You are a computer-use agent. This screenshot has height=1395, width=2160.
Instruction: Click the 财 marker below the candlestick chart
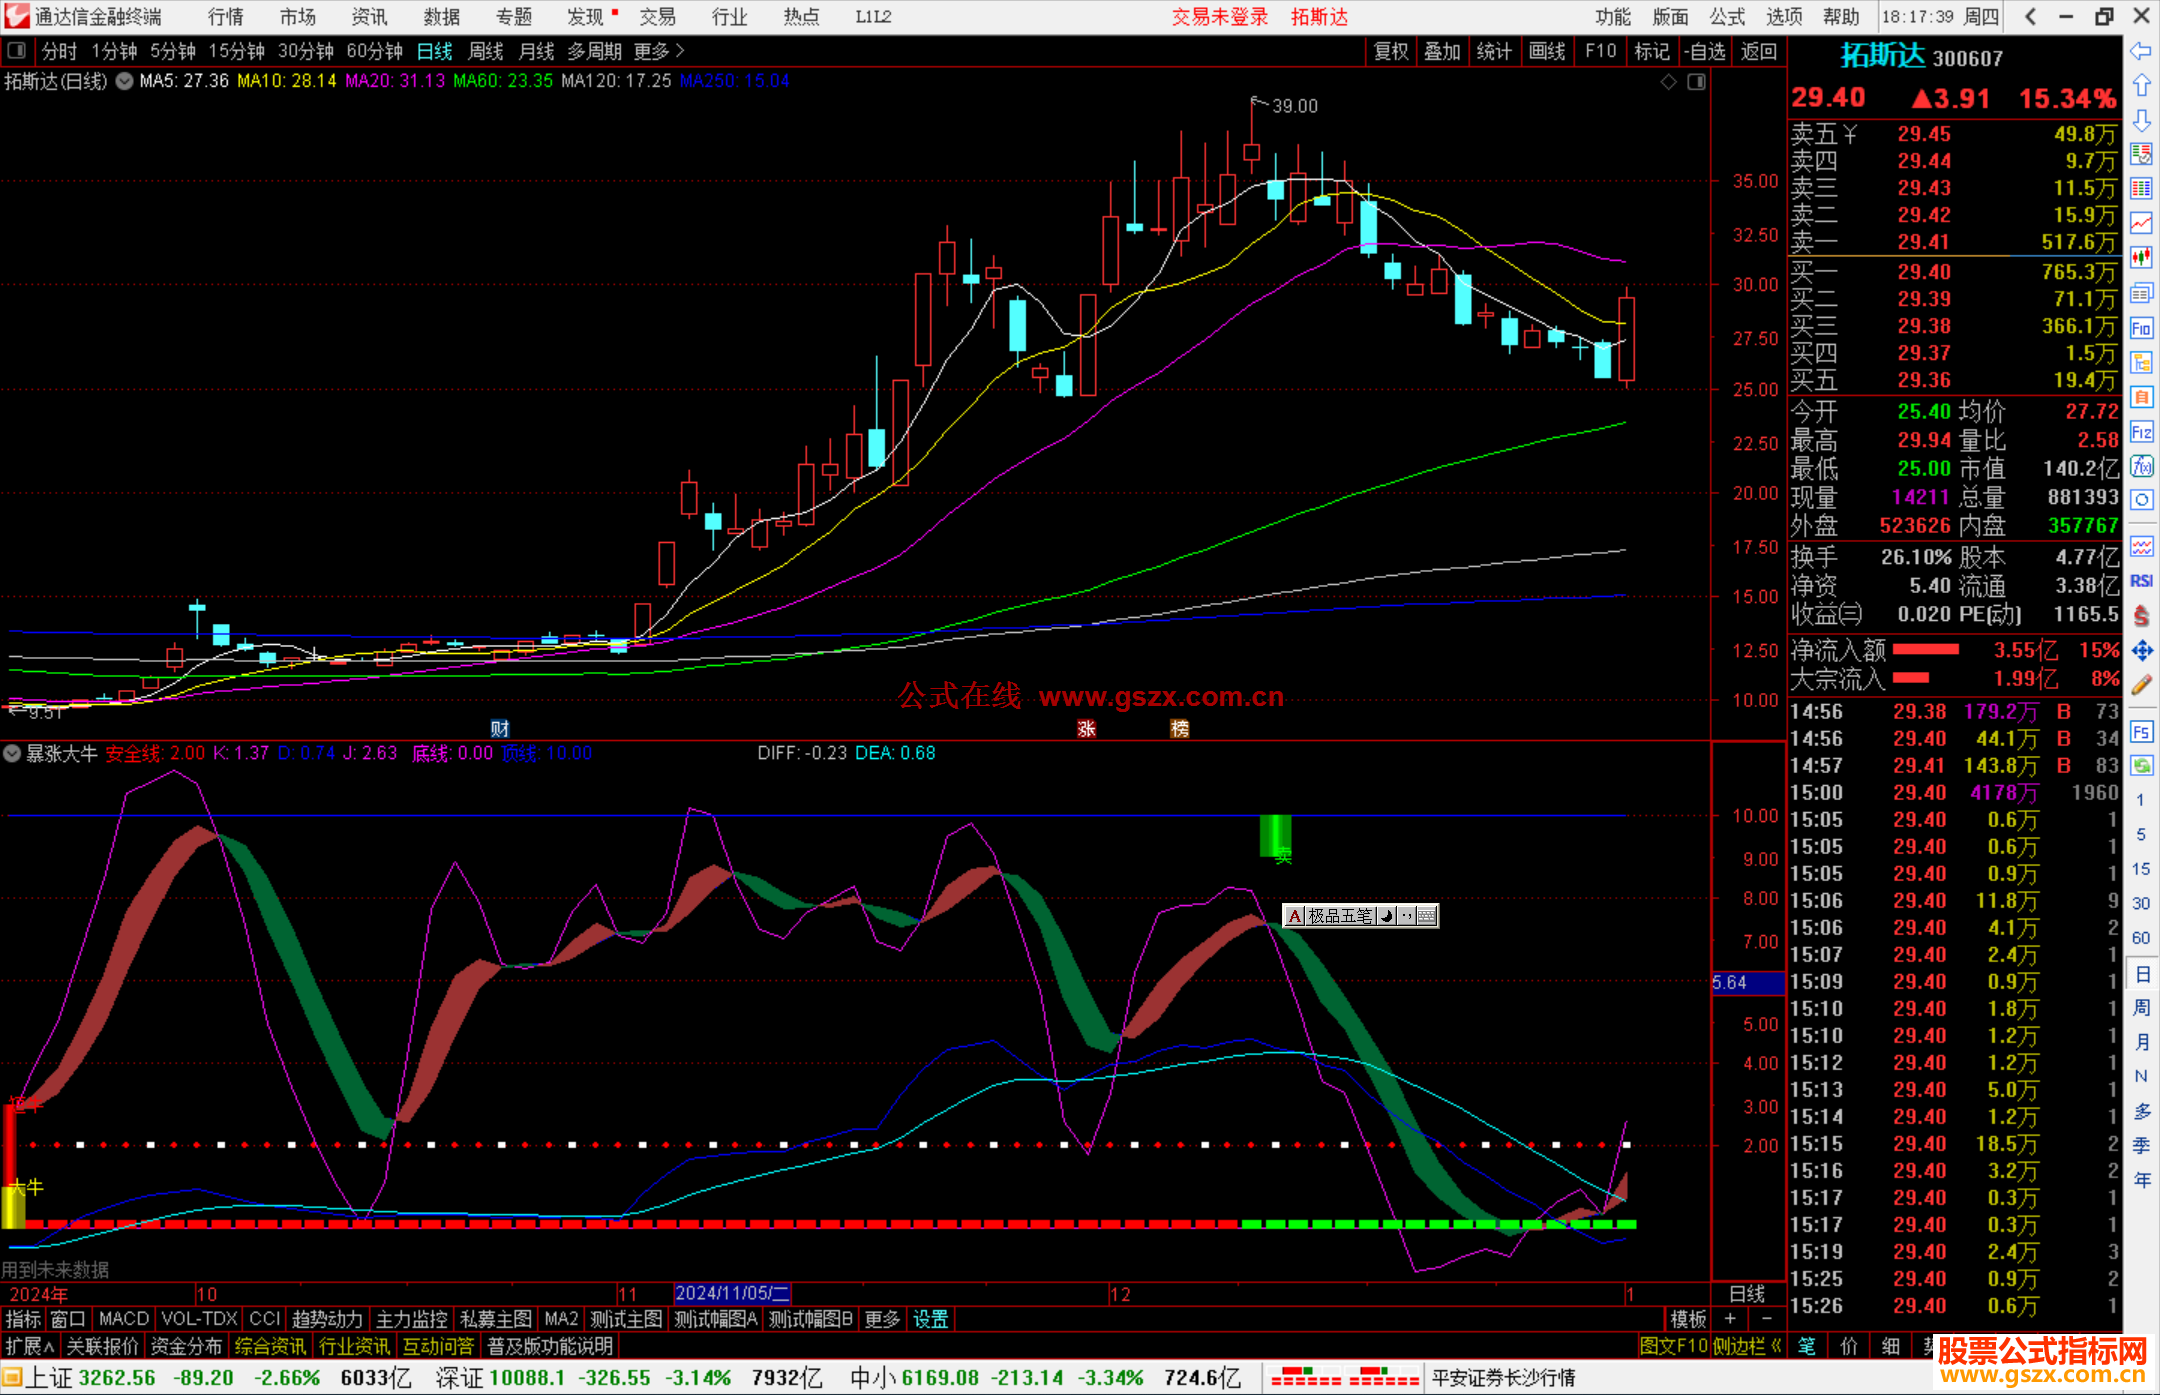[x=500, y=729]
